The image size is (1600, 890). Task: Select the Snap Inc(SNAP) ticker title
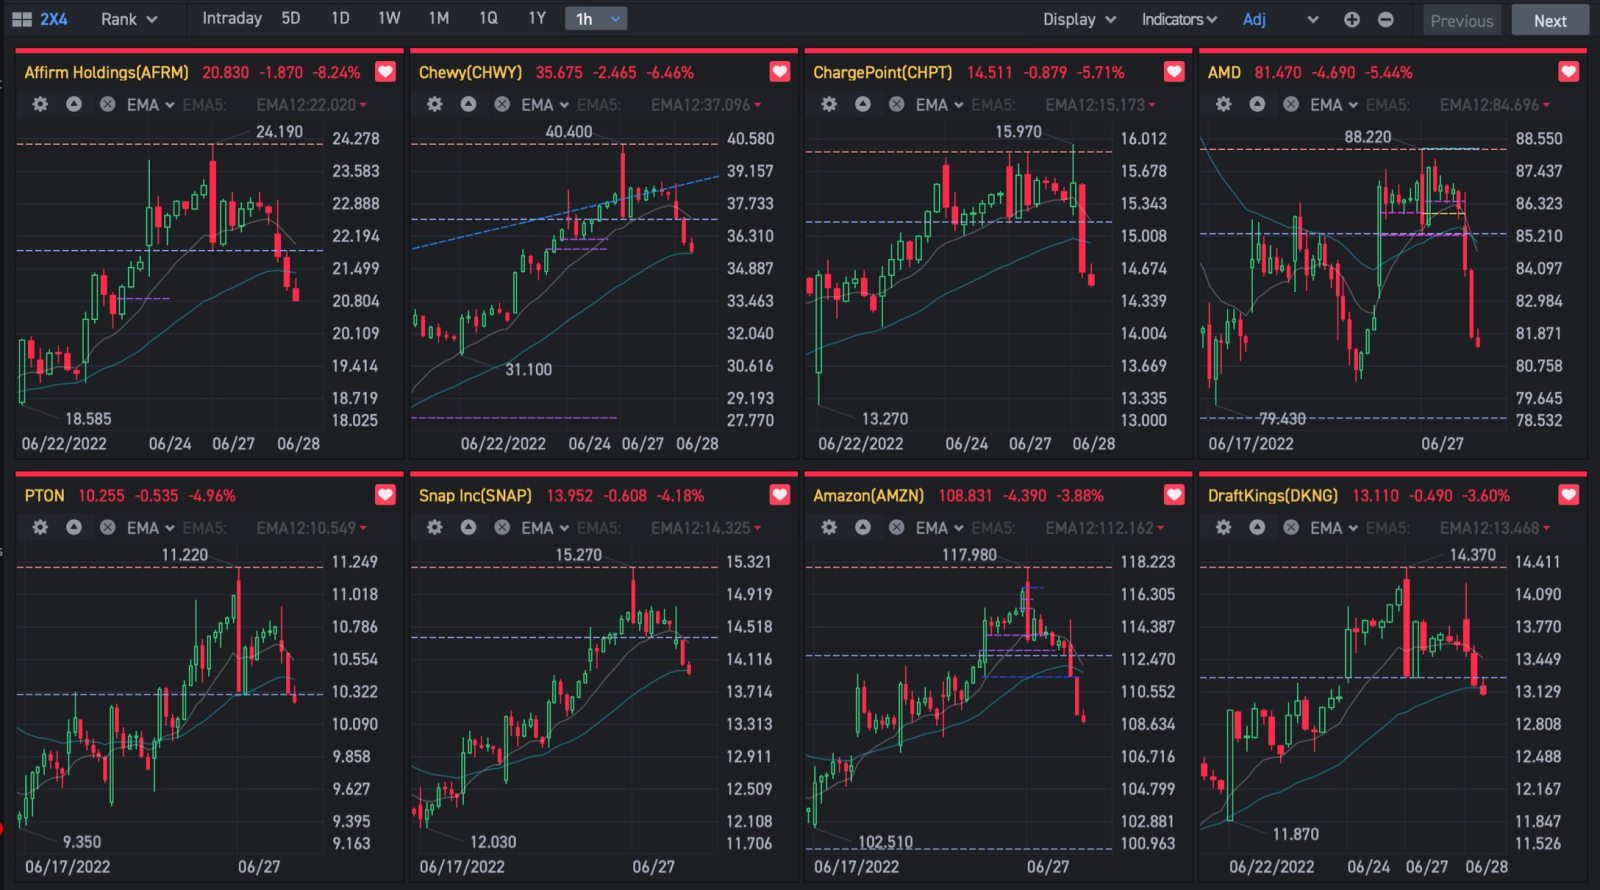point(475,495)
